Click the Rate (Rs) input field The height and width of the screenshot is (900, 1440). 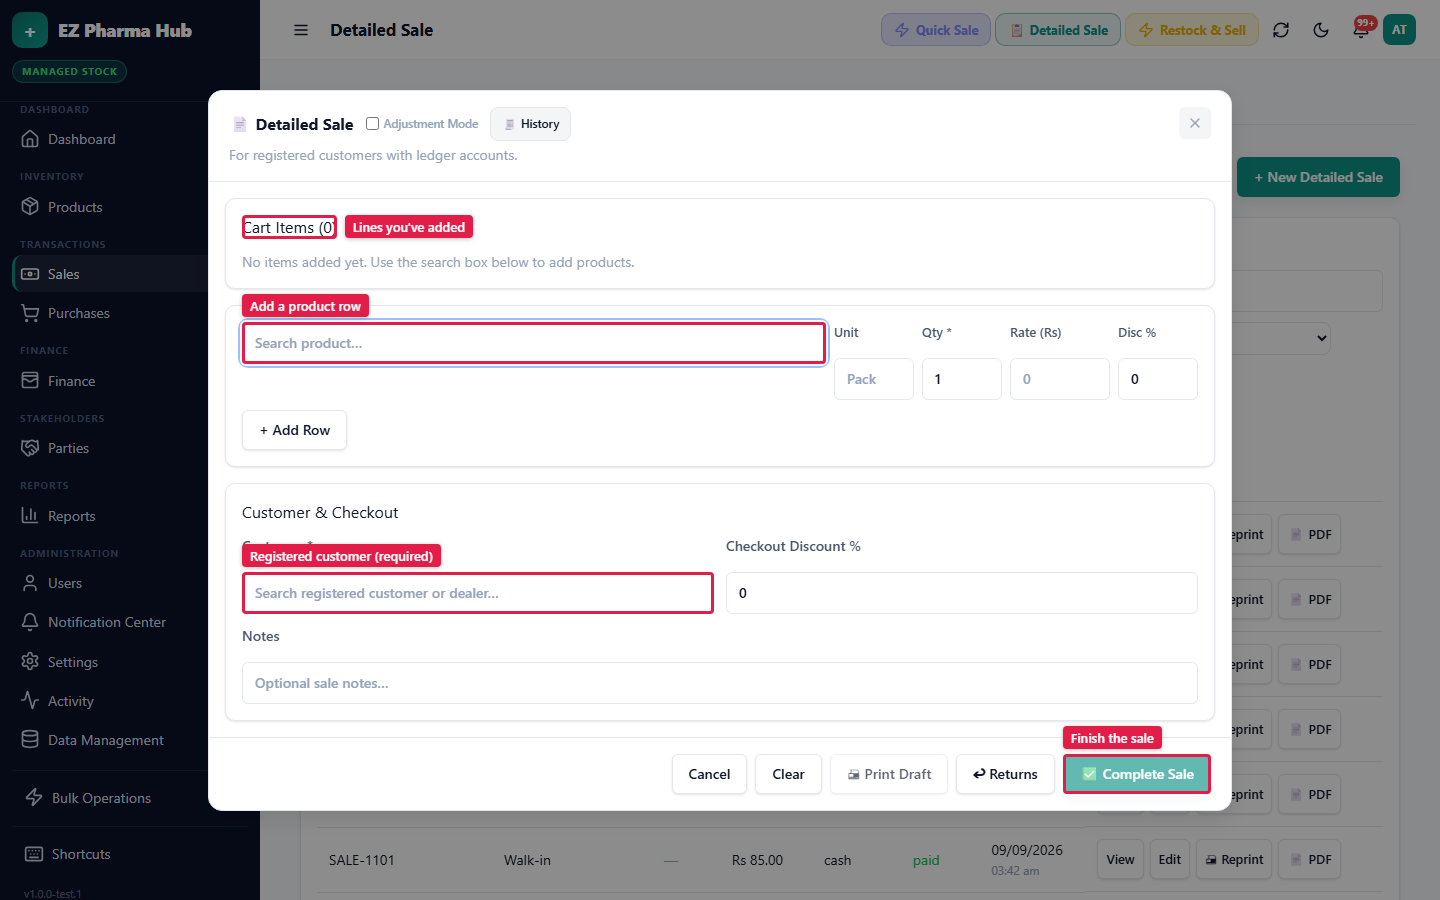1060,379
